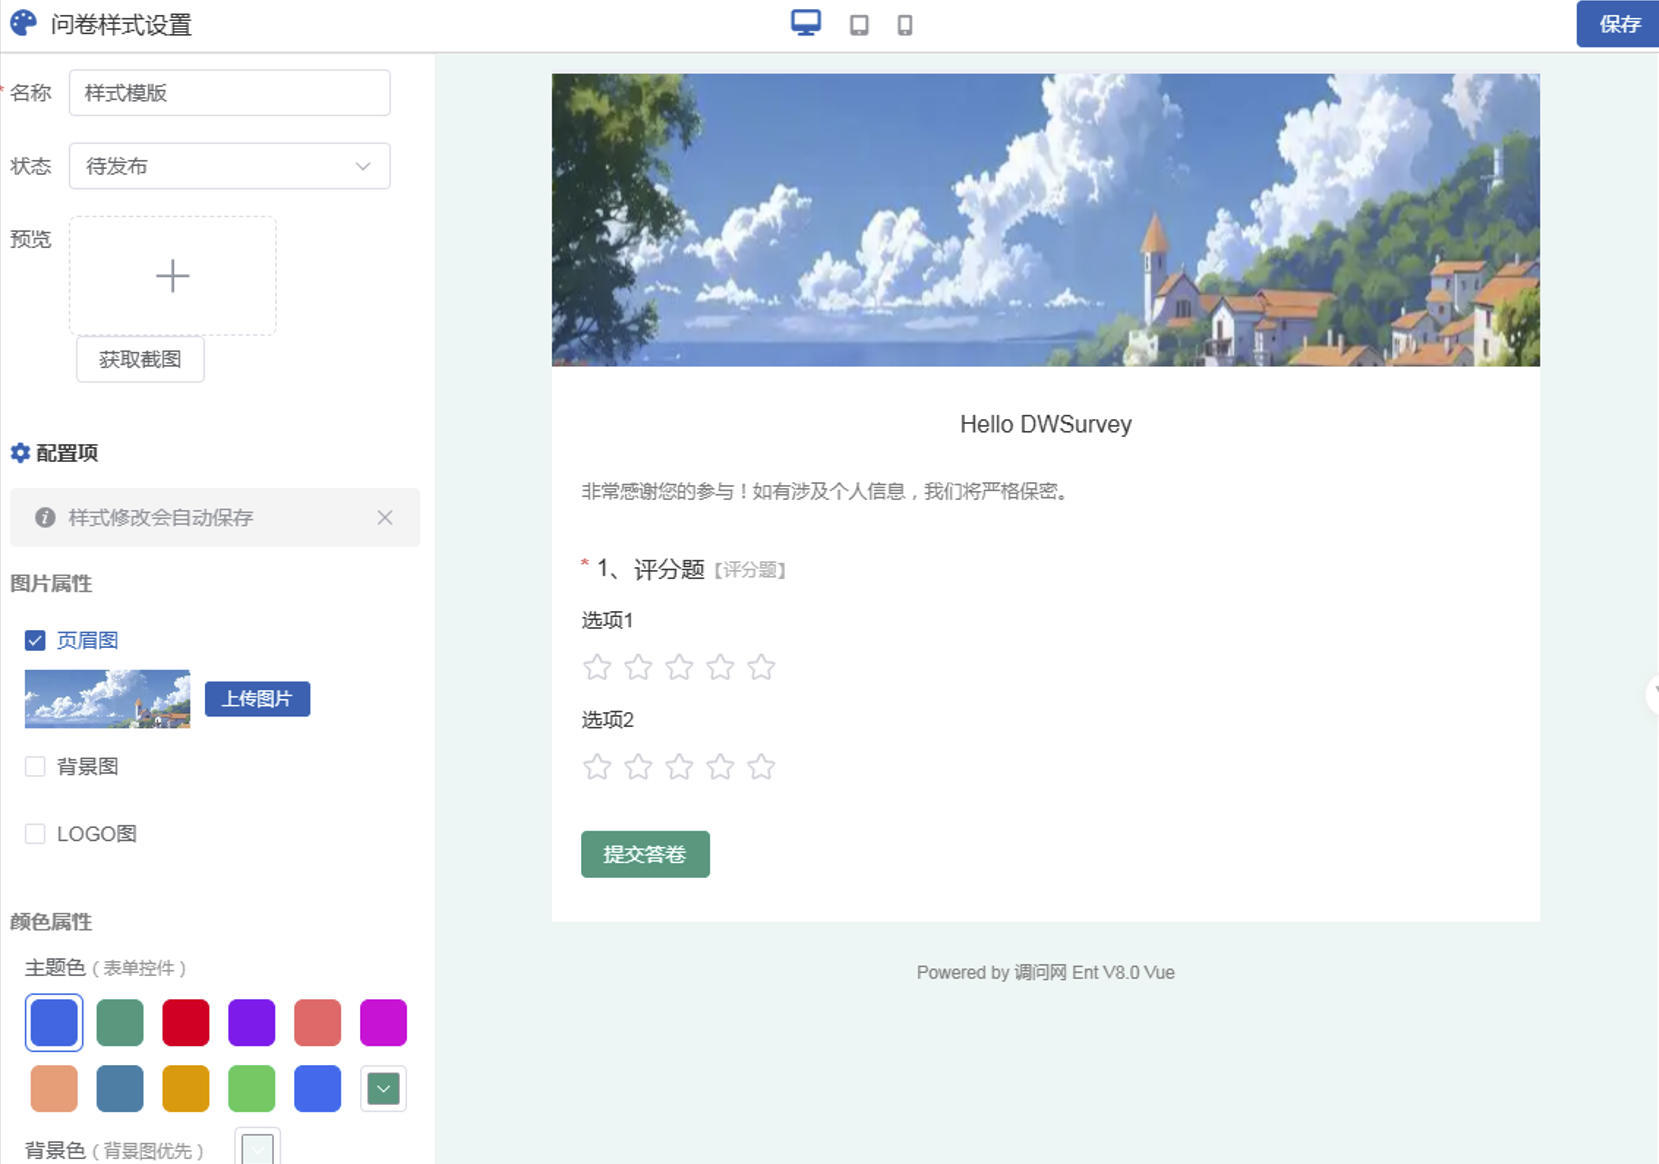Viewport: 1659px width, 1164px height.
Task: Enable the LOGO图 checkbox
Action: pyautogui.click(x=35, y=833)
